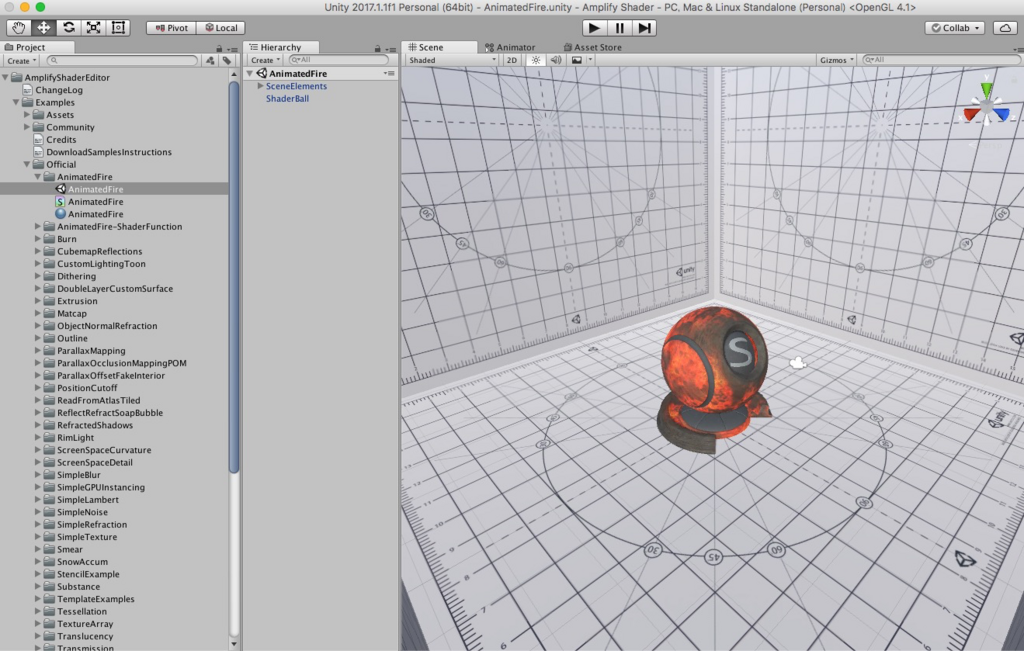This screenshot has width=1024, height=651.
Task: Toggle Pivot handle position
Action: click(171, 27)
